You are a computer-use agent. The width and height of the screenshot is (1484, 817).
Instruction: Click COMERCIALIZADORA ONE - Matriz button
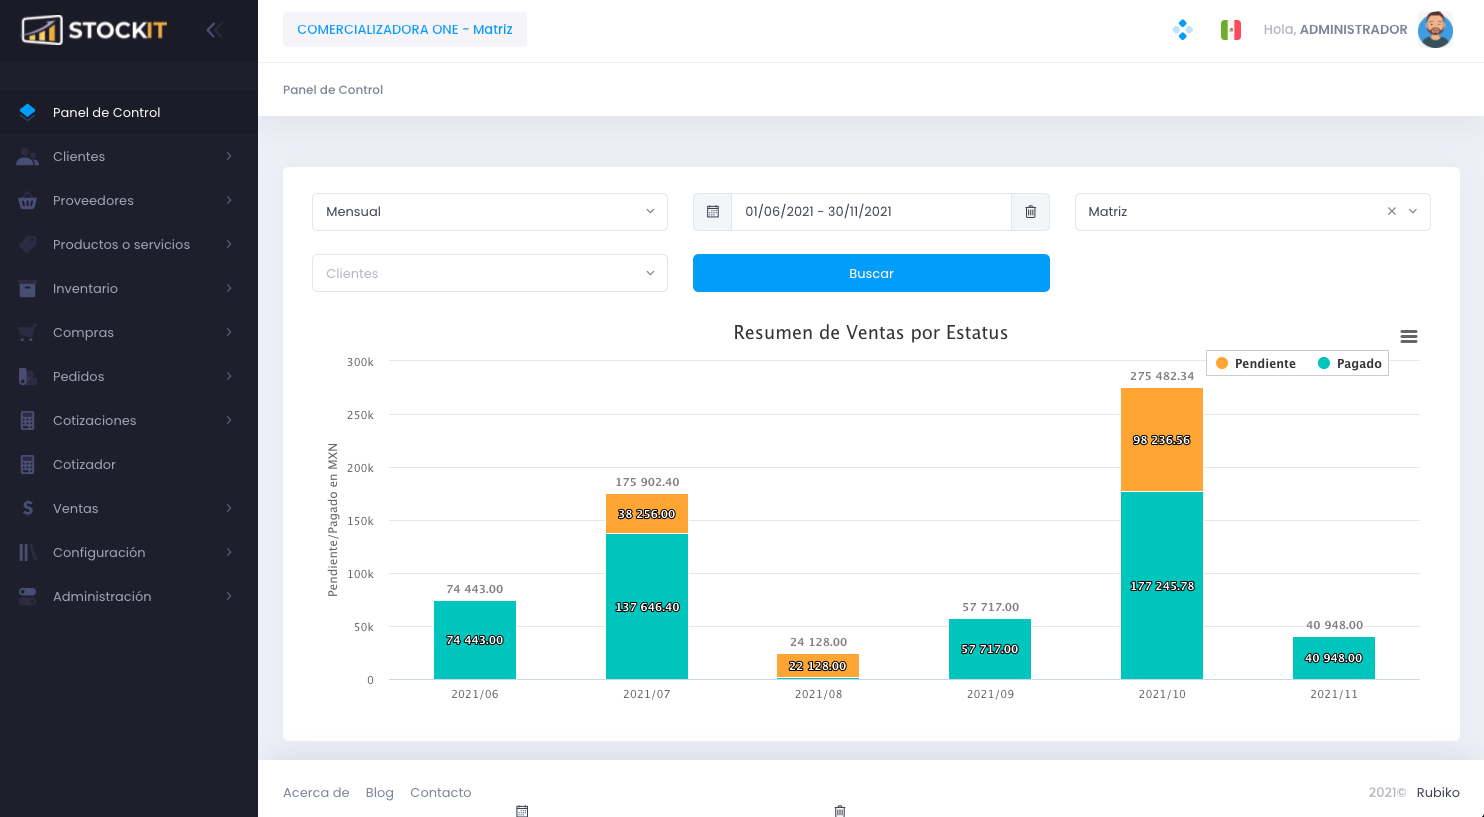click(405, 30)
